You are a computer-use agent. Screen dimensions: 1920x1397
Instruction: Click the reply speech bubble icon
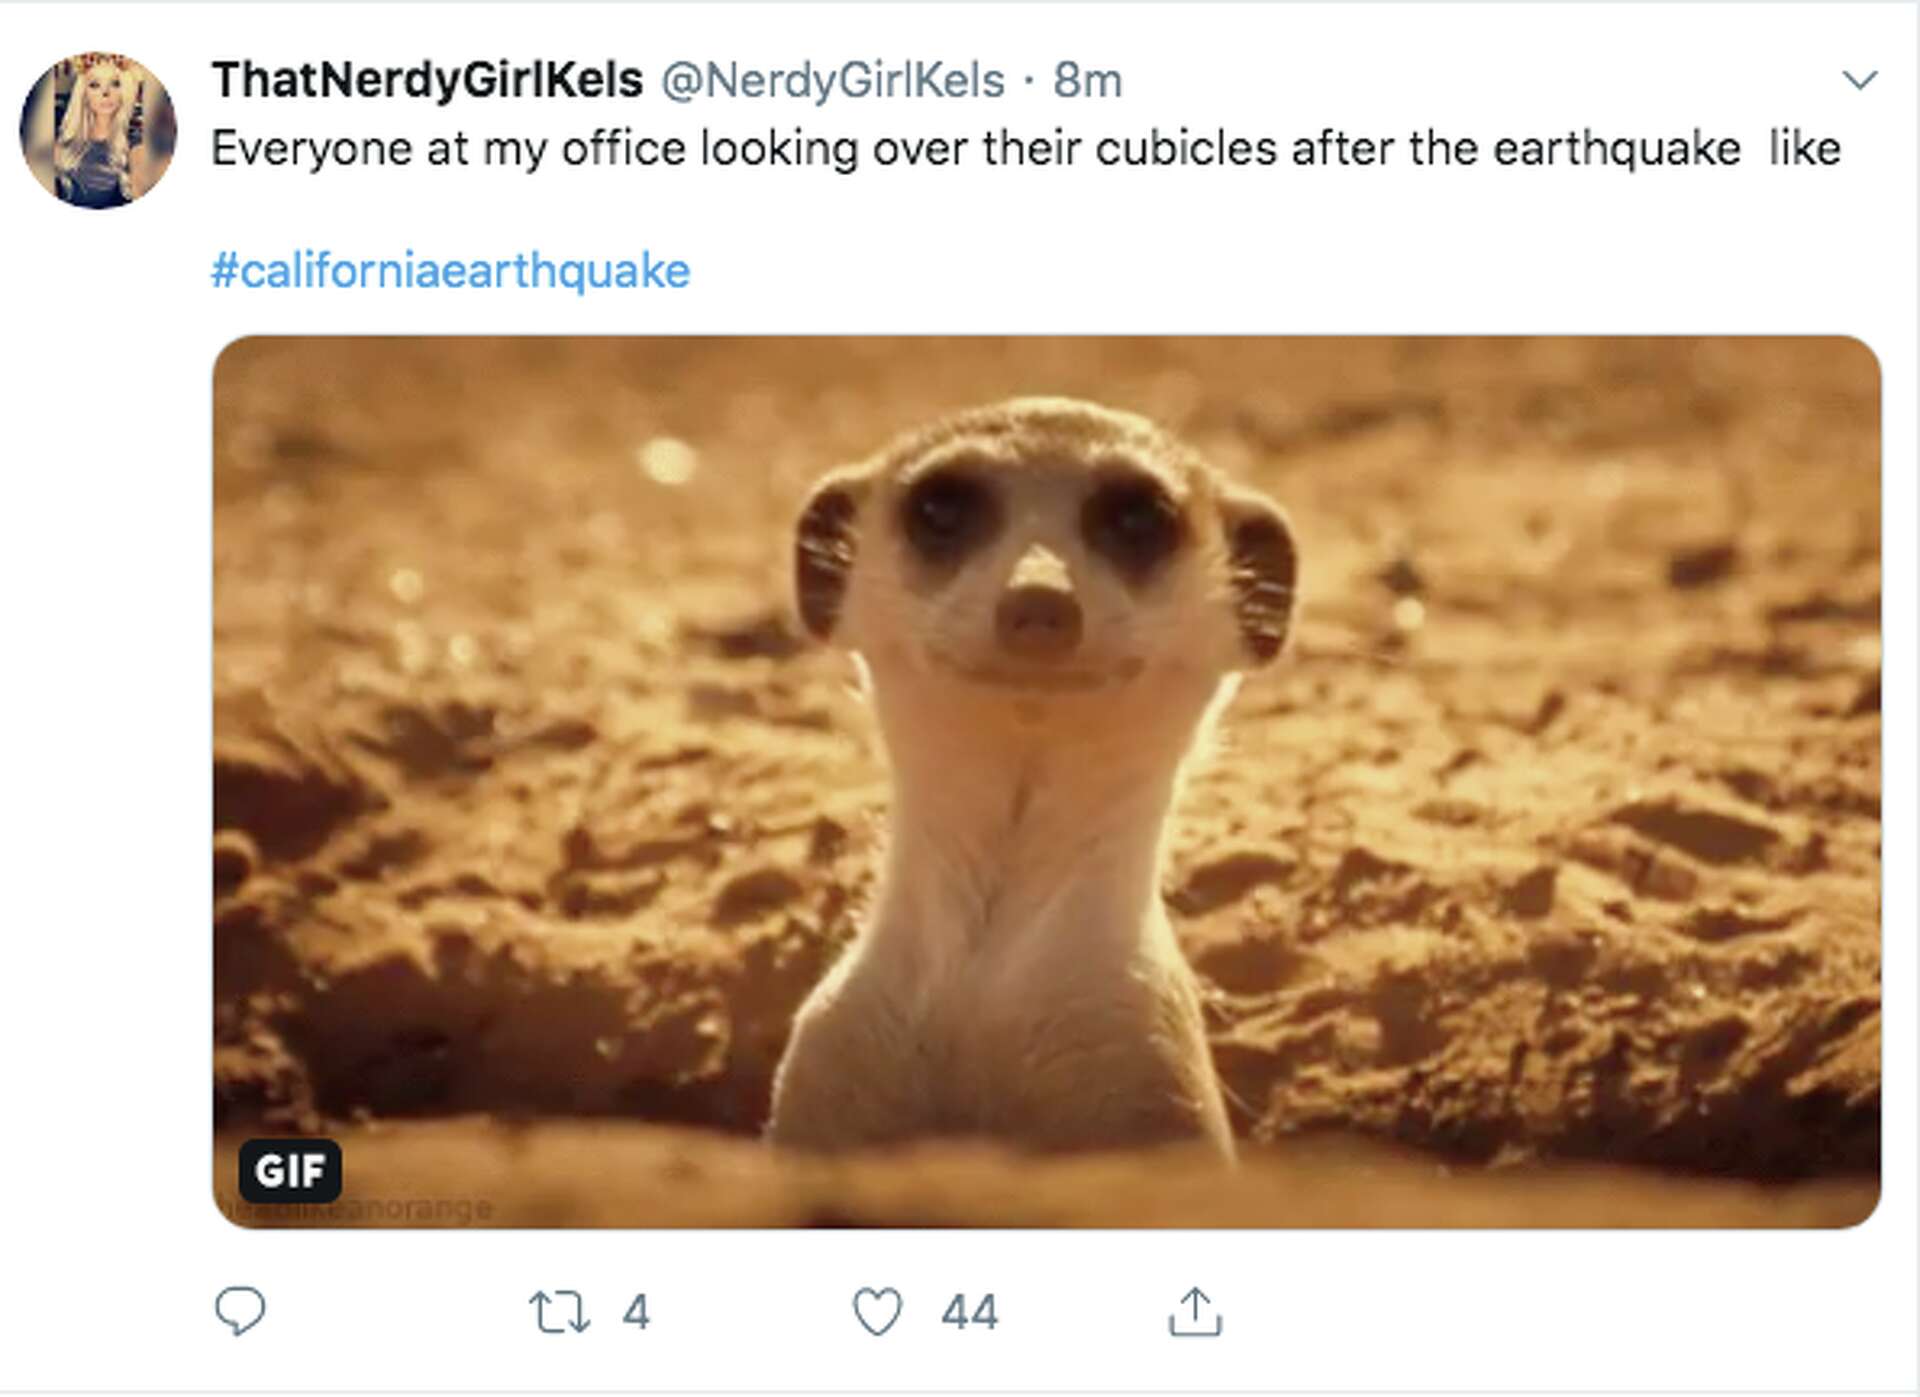[x=240, y=1310]
